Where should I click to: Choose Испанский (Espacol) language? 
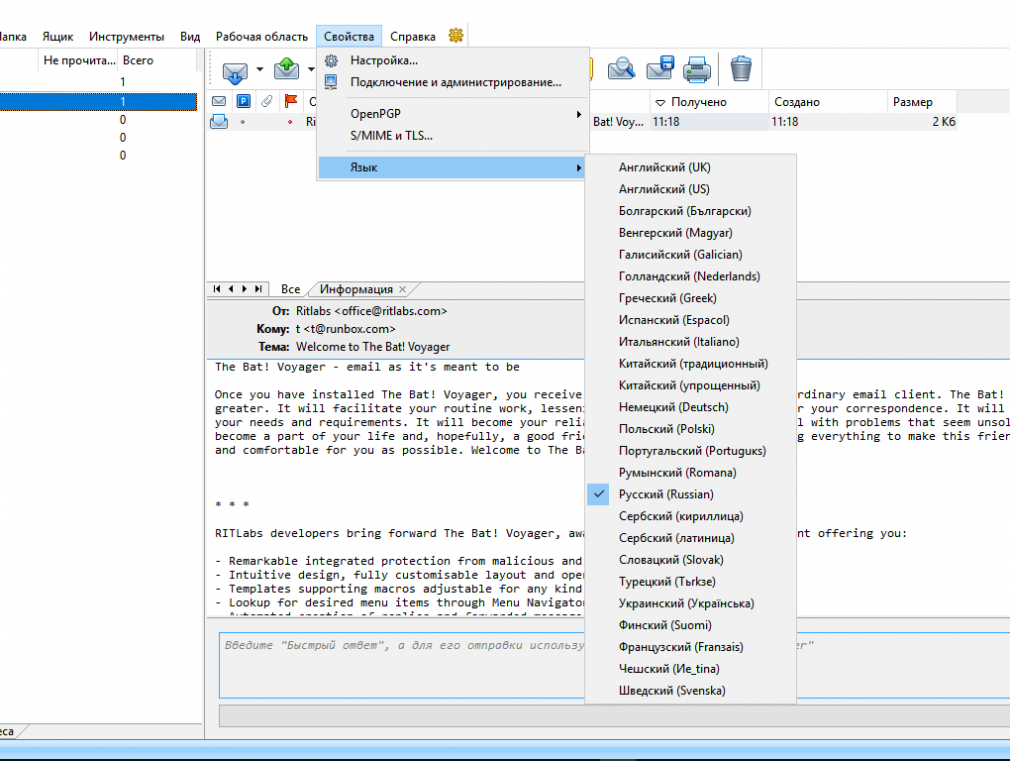pos(691,320)
